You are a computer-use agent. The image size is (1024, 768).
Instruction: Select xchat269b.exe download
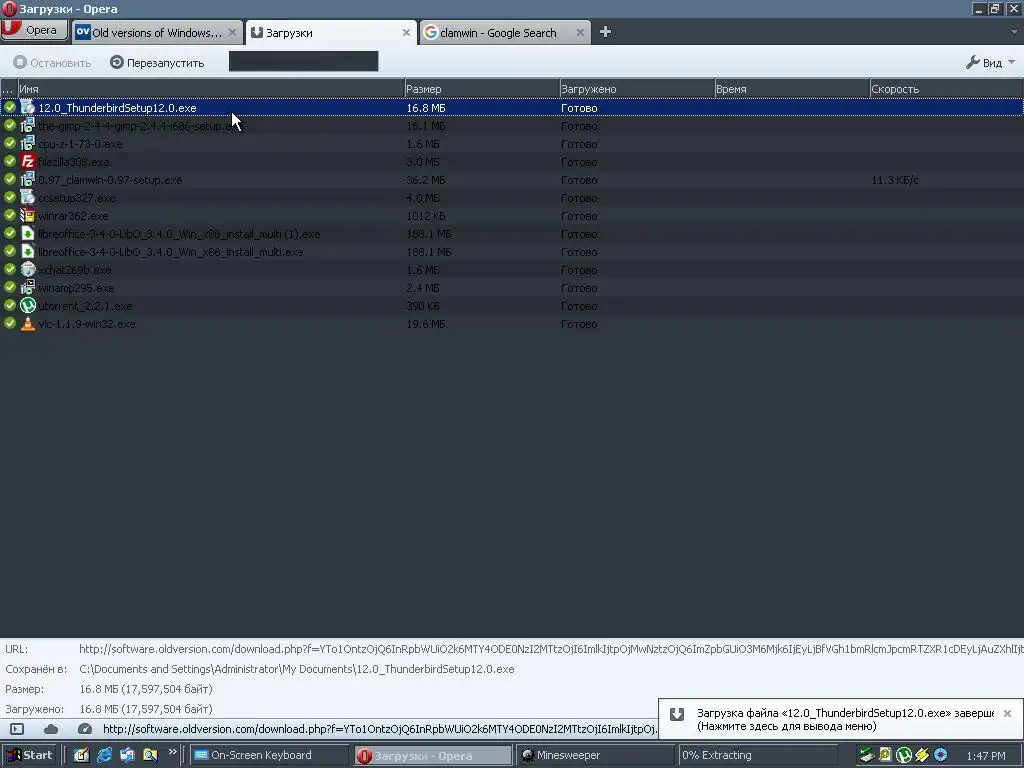pos(512,270)
